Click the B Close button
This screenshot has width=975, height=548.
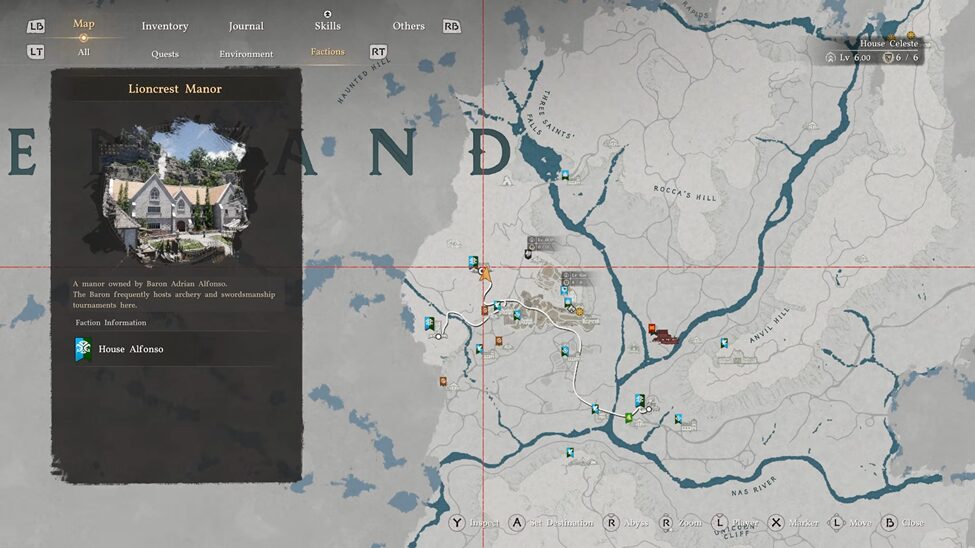coord(903,522)
